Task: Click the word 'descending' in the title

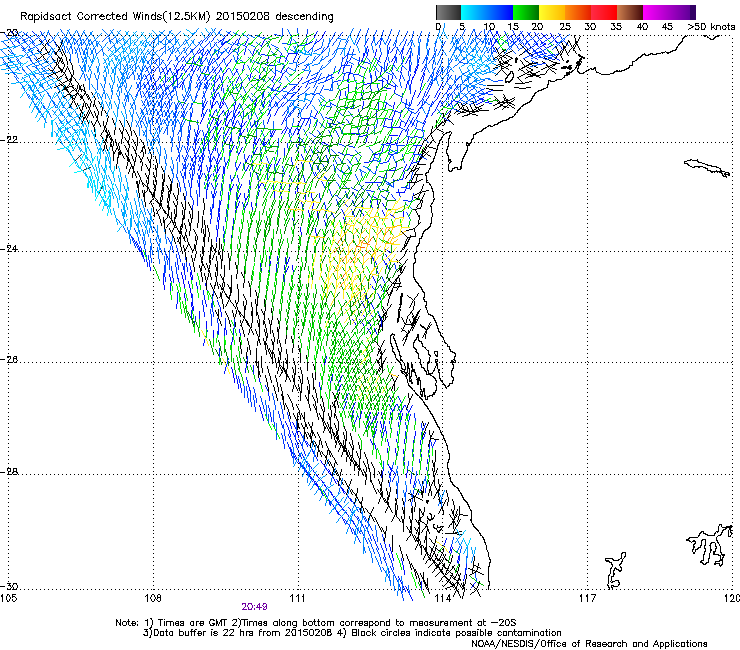Action: coord(304,17)
